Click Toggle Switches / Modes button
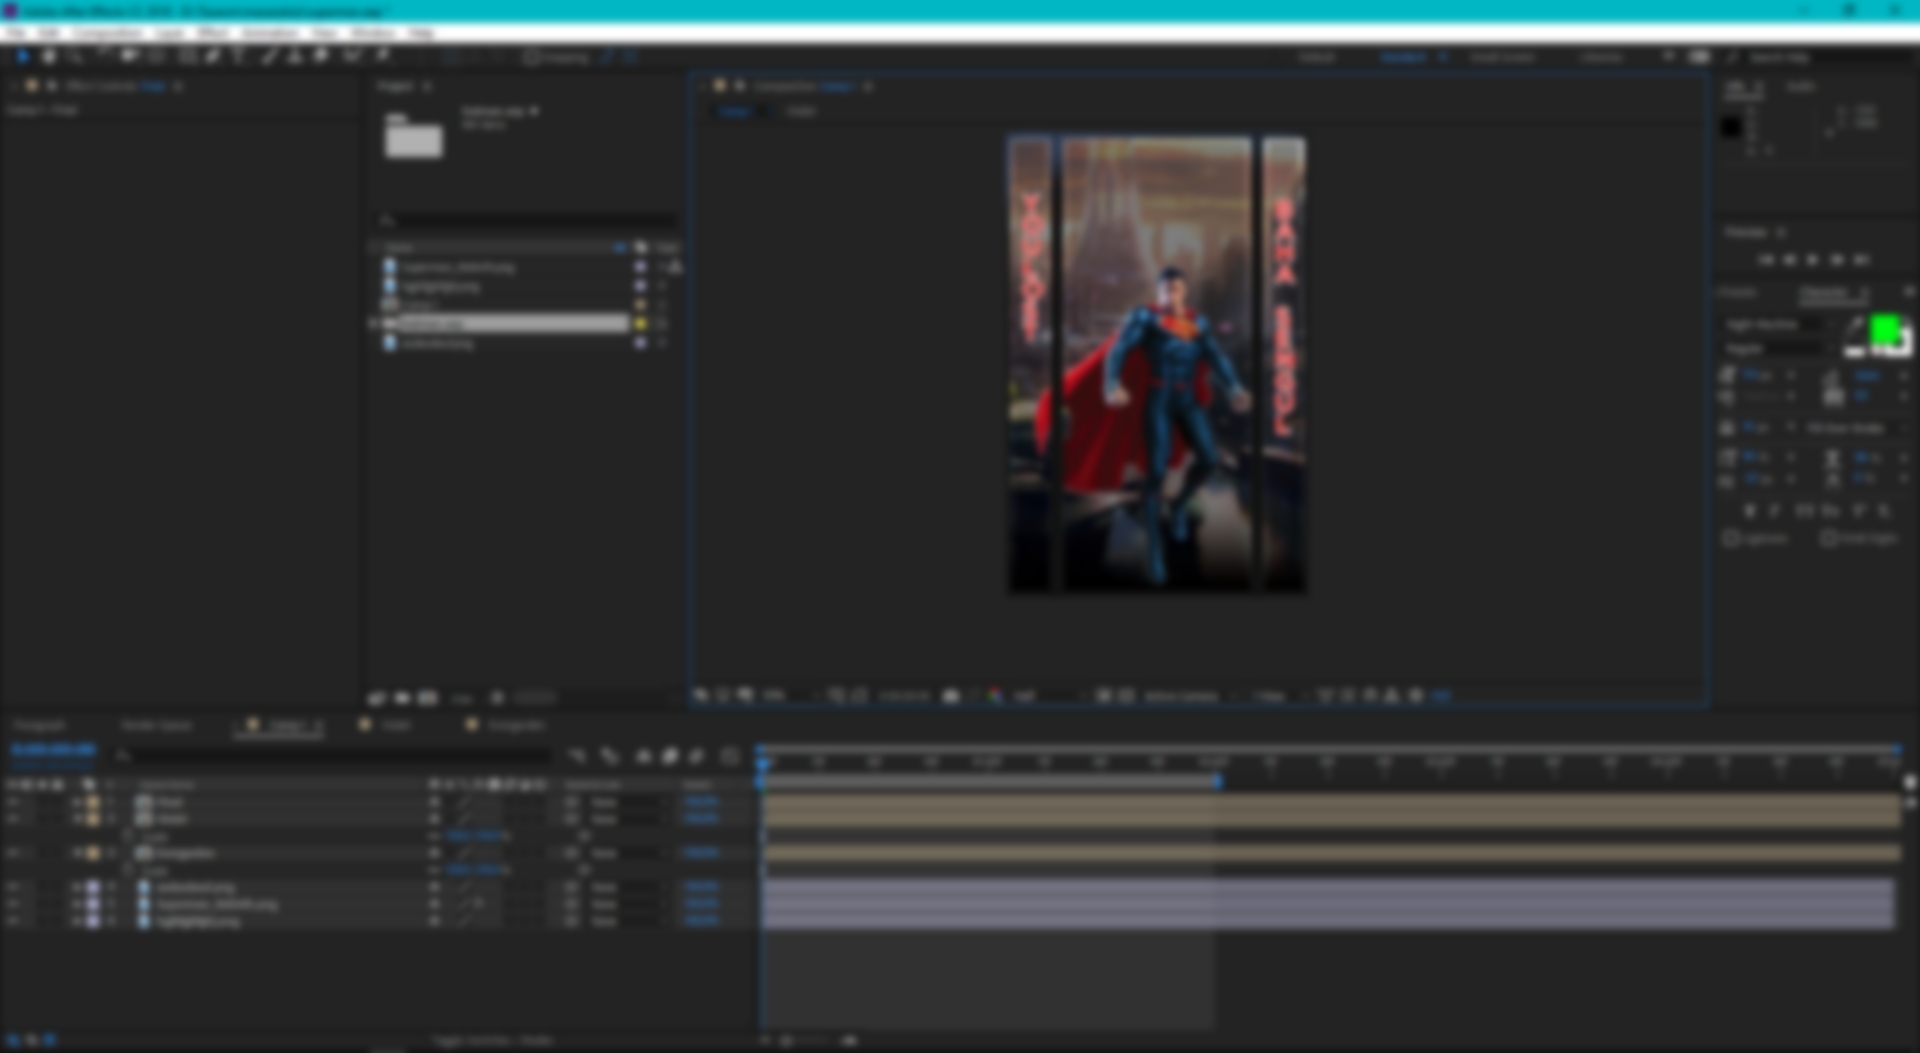 click(492, 1041)
